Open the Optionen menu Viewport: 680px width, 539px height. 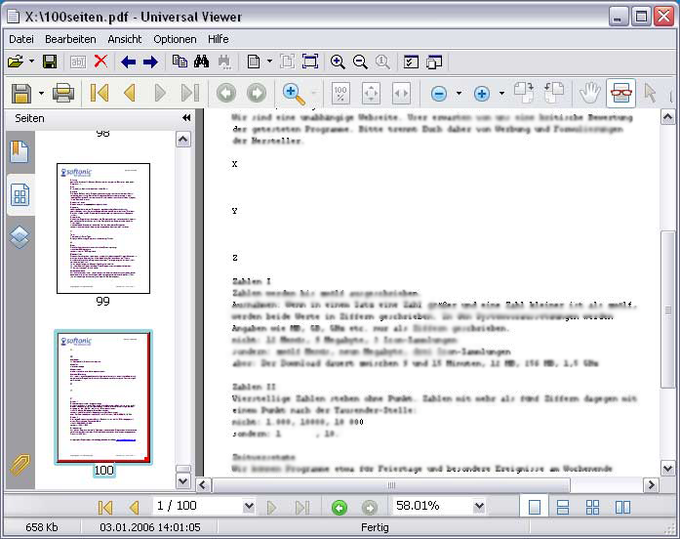(x=175, y=39)
